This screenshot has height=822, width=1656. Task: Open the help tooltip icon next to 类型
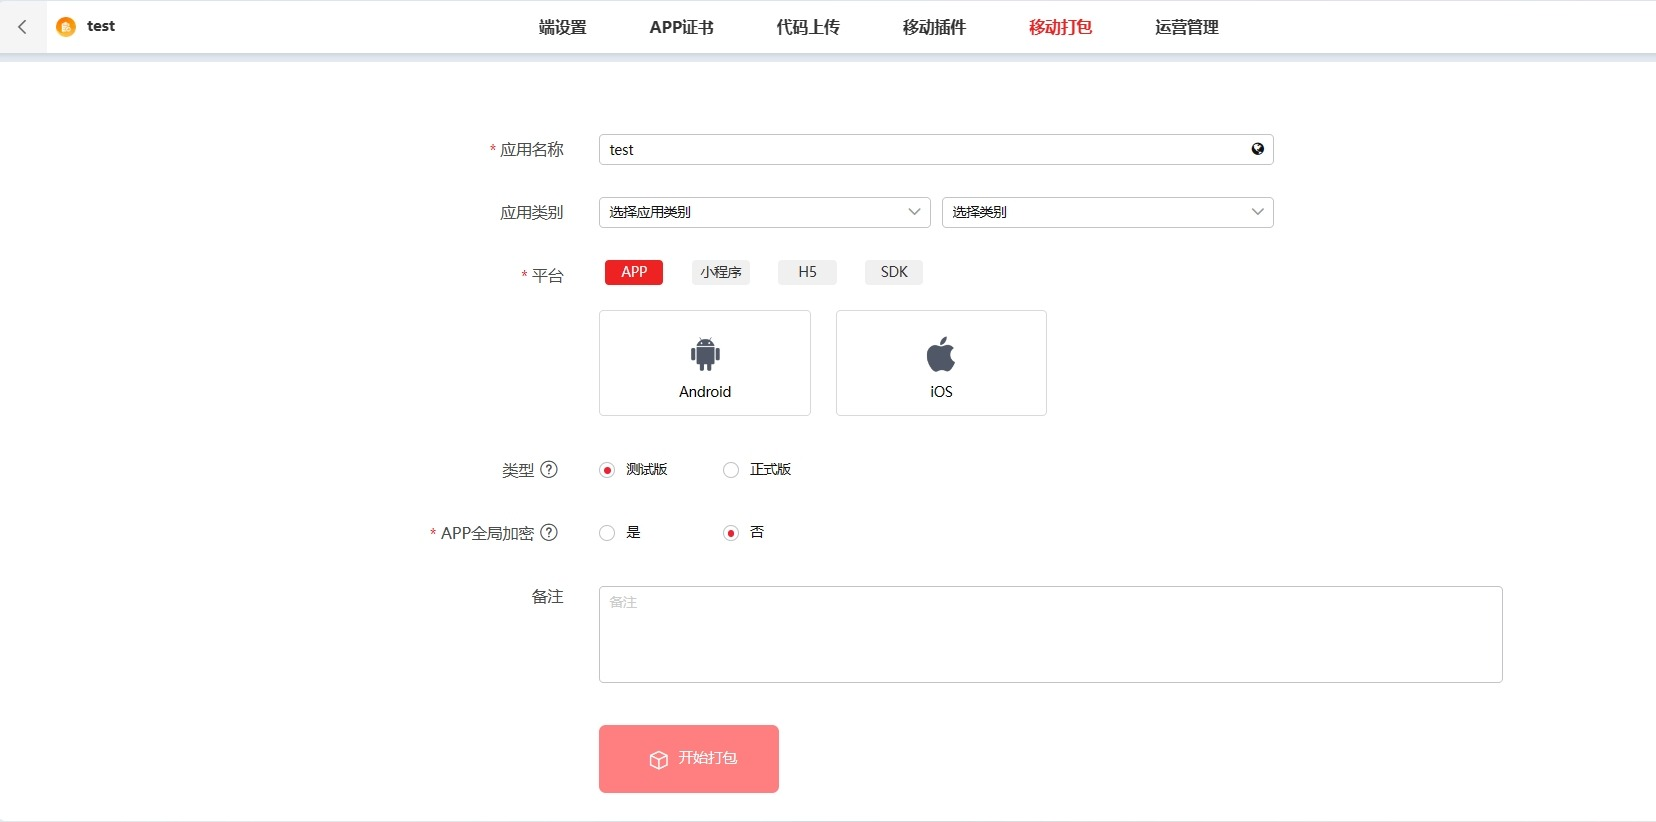(549, 469)
